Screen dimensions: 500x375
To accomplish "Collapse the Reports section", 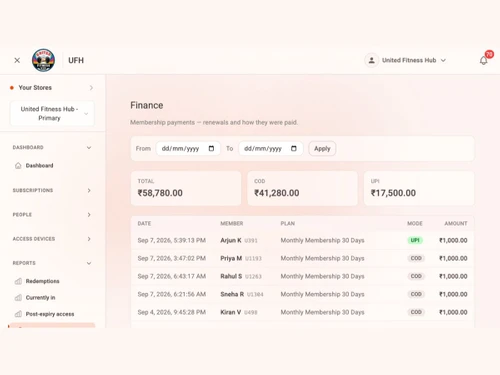I will click(x=52, y=263).
